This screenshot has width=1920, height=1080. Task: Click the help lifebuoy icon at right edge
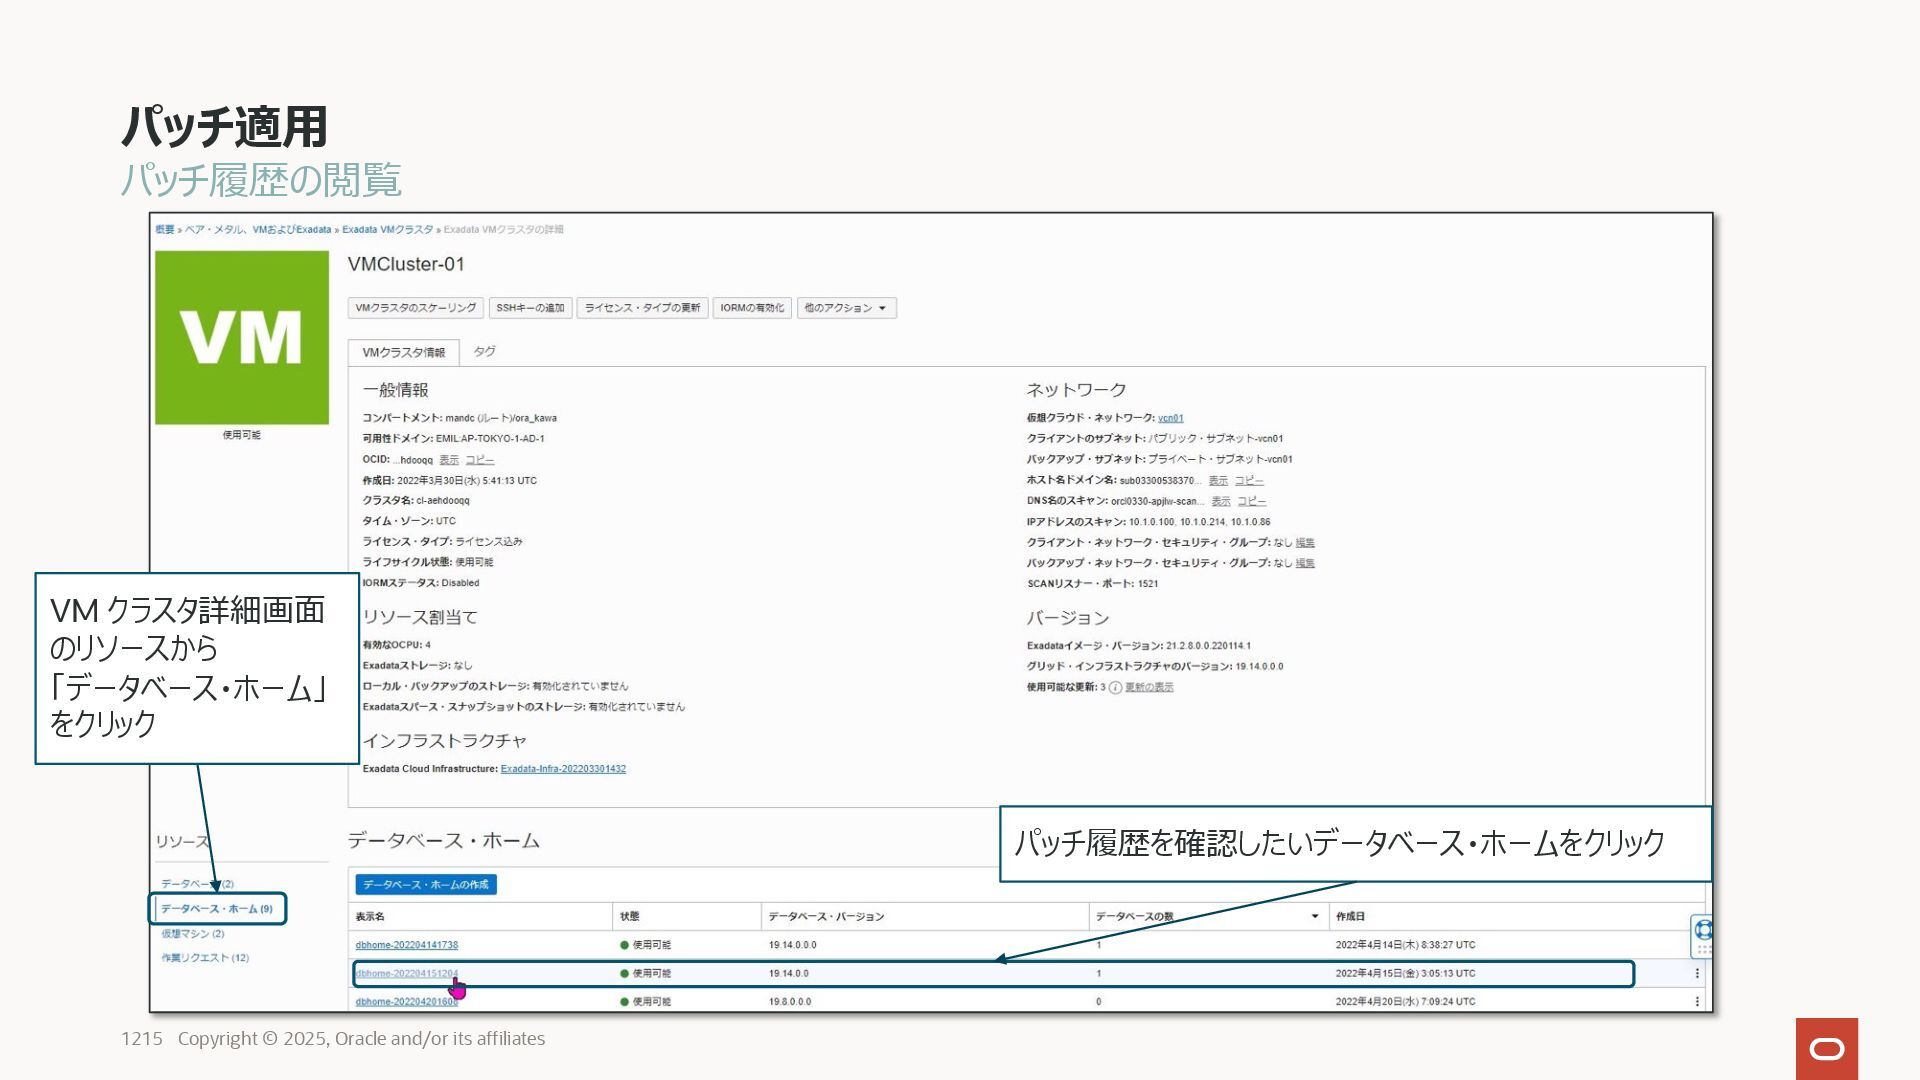[x=1703, y=929]
